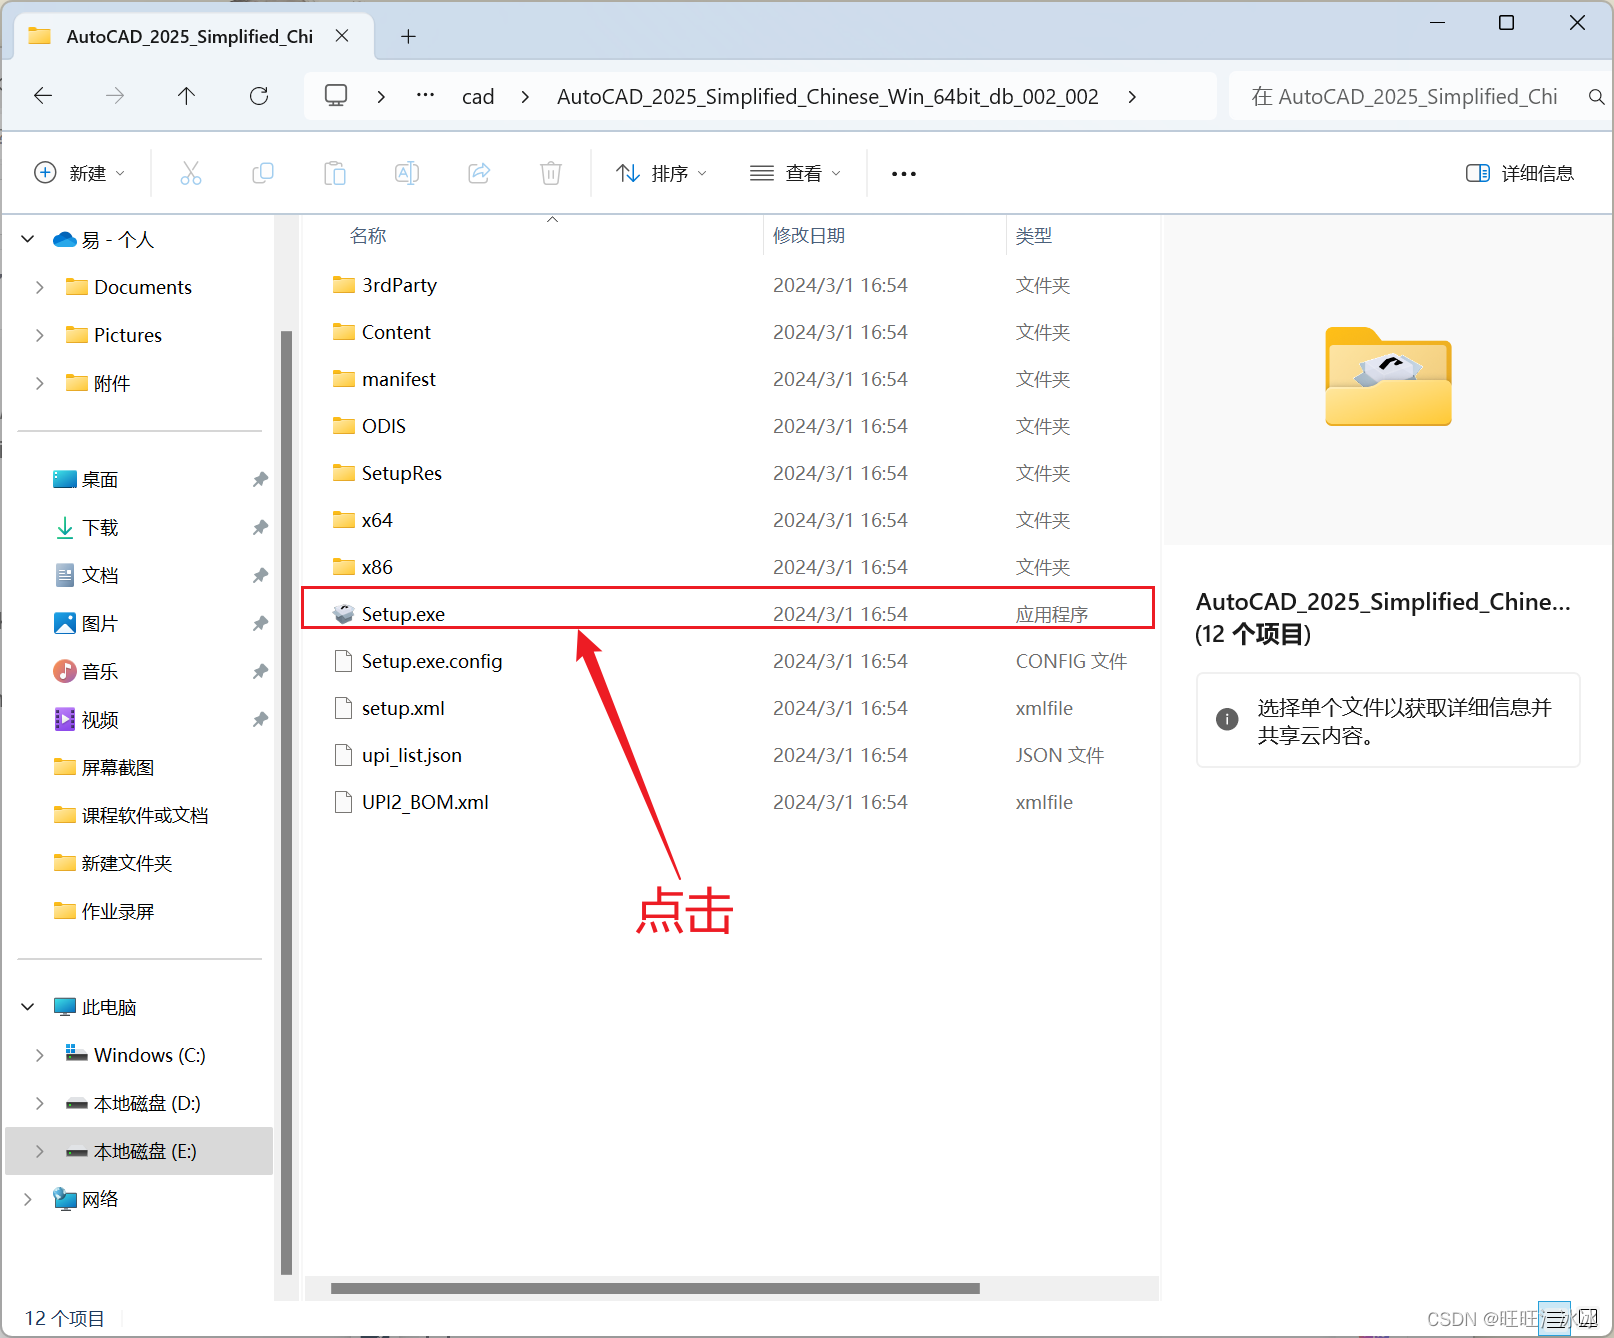Click the pin icon next to 下载
This screenshot has height=1338, width=1614.
pyautogui.click(x=260, y=528)
